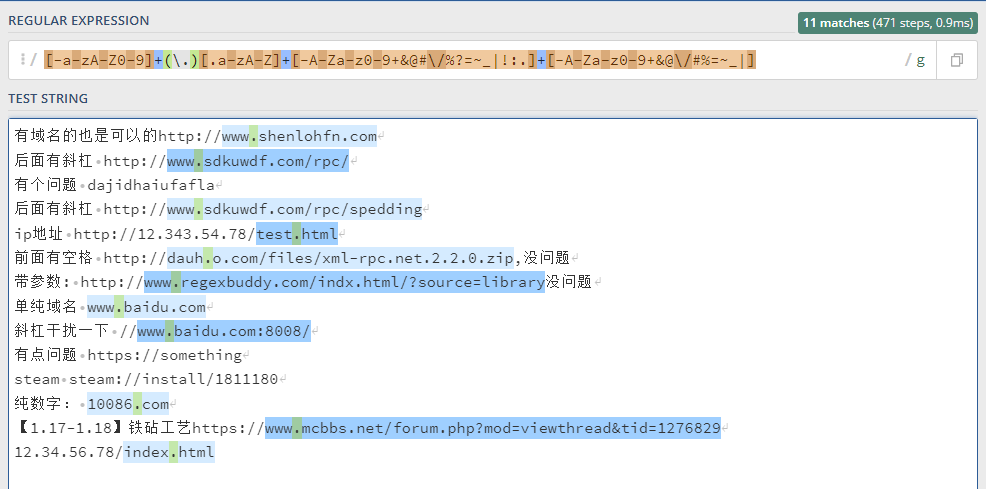Click the www.shenlohfn.com match in first line
986x489 pixels.
click(299, 136)
